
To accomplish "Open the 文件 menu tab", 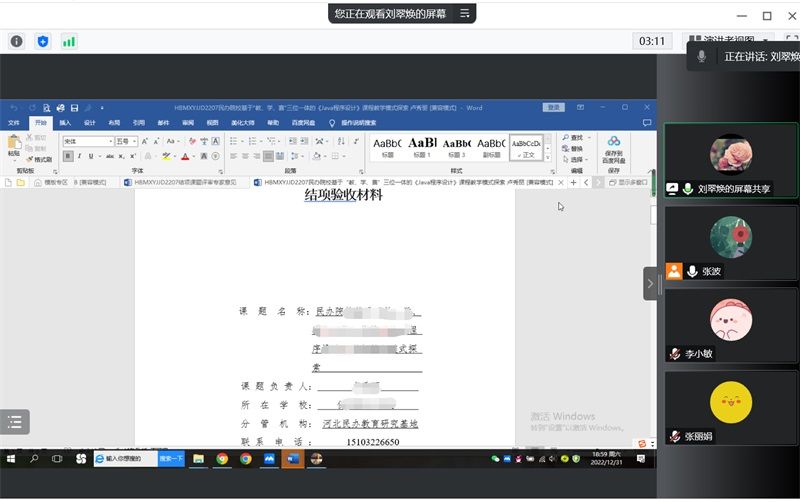I will point(14,123).
